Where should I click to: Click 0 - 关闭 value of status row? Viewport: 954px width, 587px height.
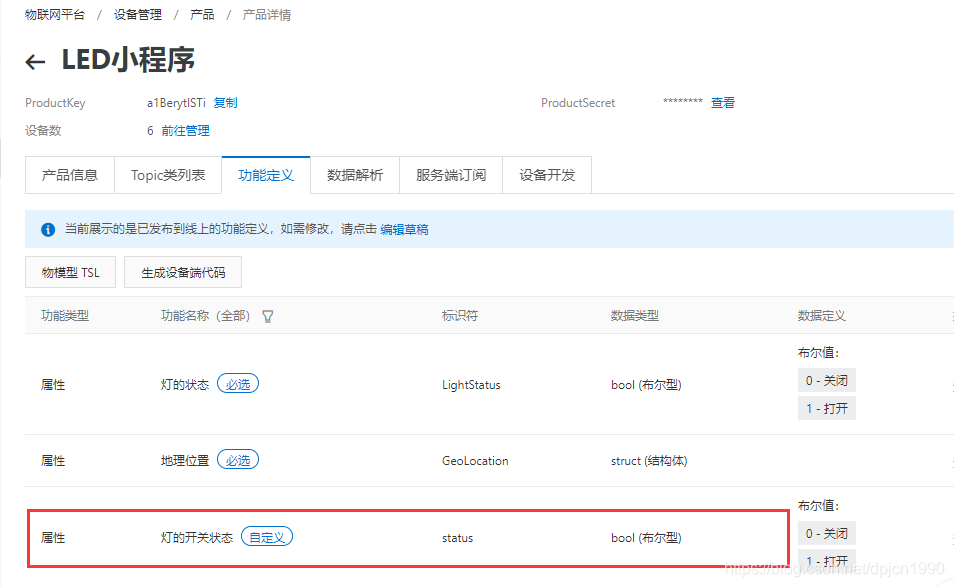click(x=827, y=533)
